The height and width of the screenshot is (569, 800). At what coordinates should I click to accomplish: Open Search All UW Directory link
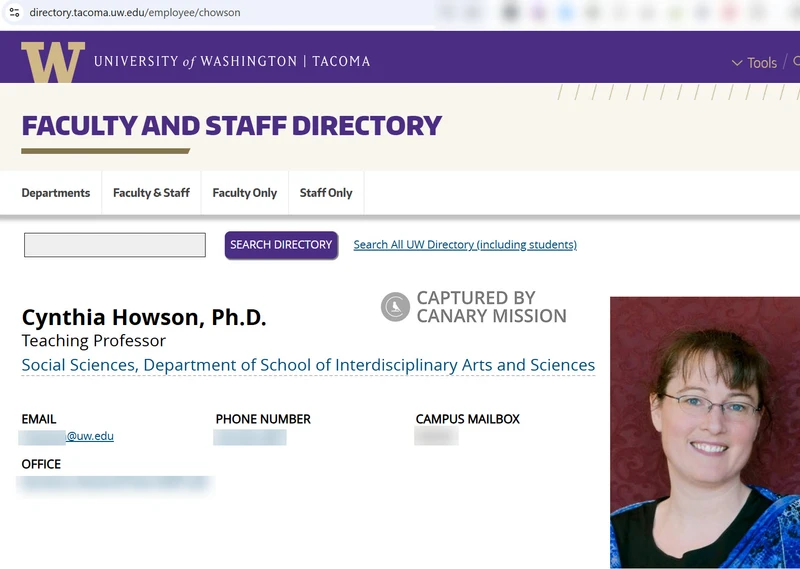(465, 245)
